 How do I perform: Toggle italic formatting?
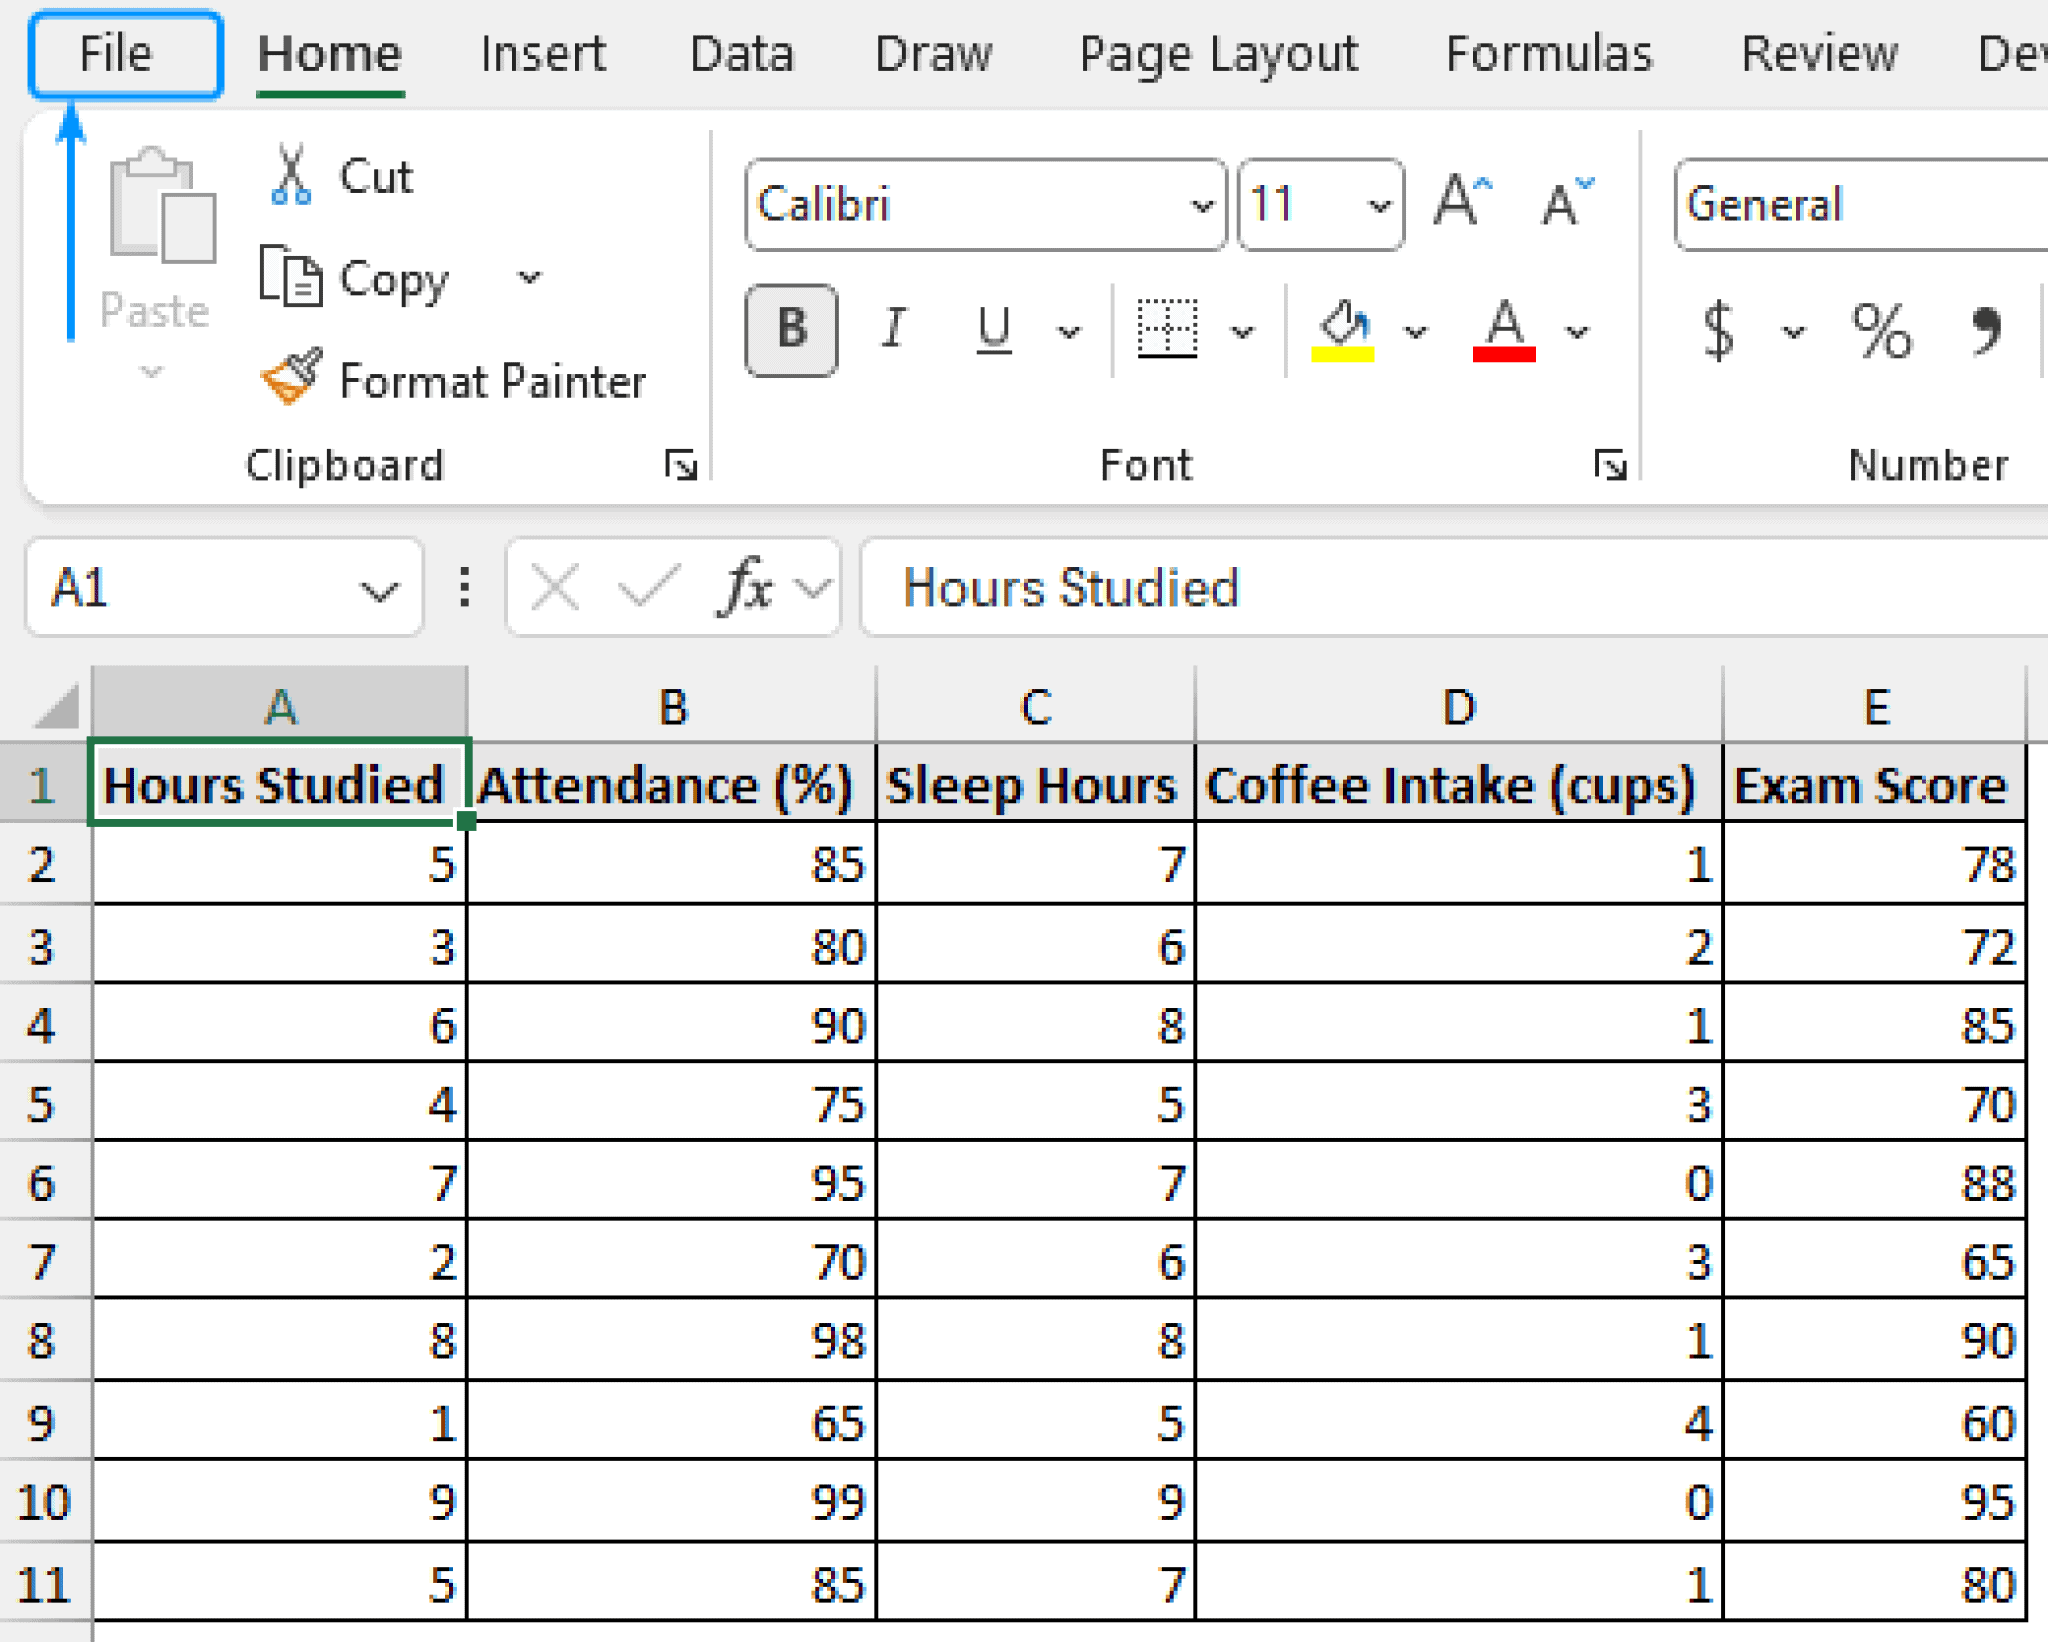[x=895, y=330]
